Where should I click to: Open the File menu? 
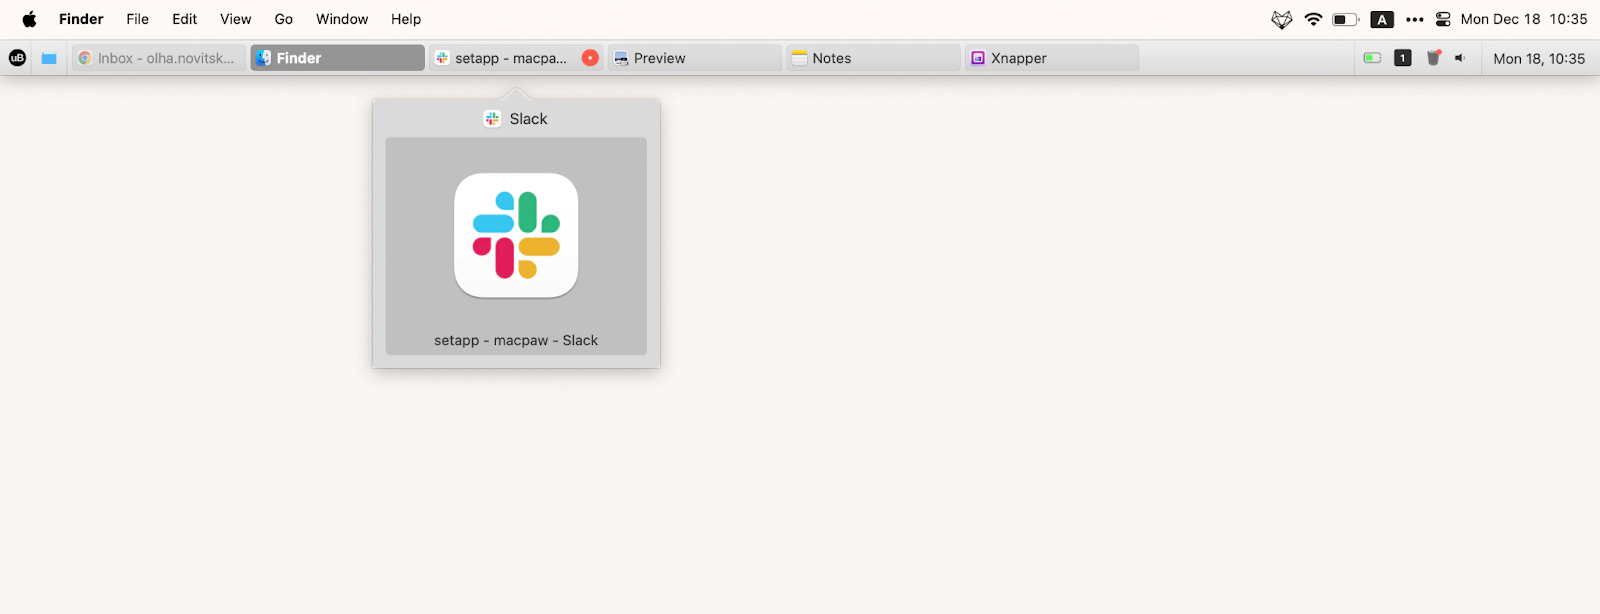coord(138,19)
